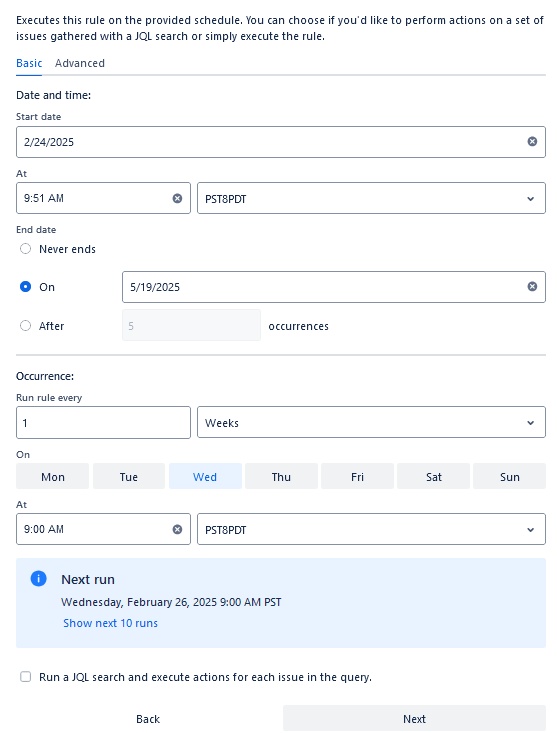Click the Next button

coord(414,719)
